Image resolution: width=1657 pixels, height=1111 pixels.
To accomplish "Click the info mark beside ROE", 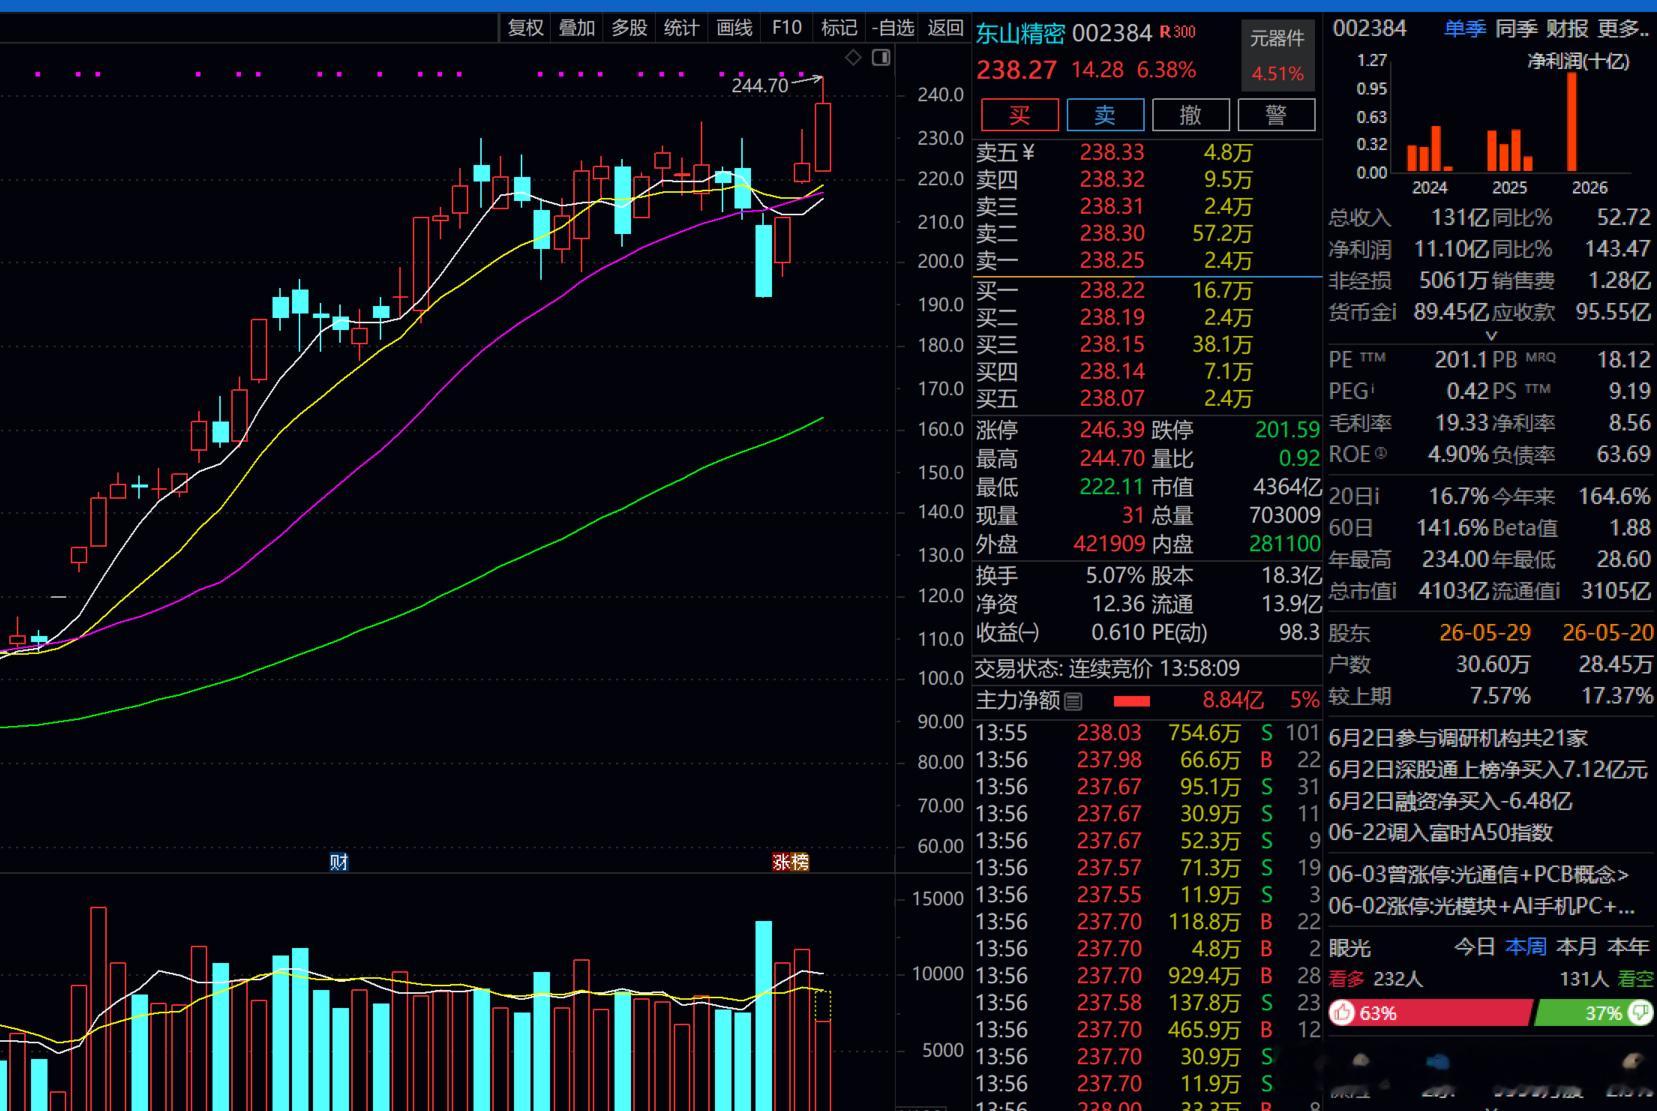I will (1381, 453).
